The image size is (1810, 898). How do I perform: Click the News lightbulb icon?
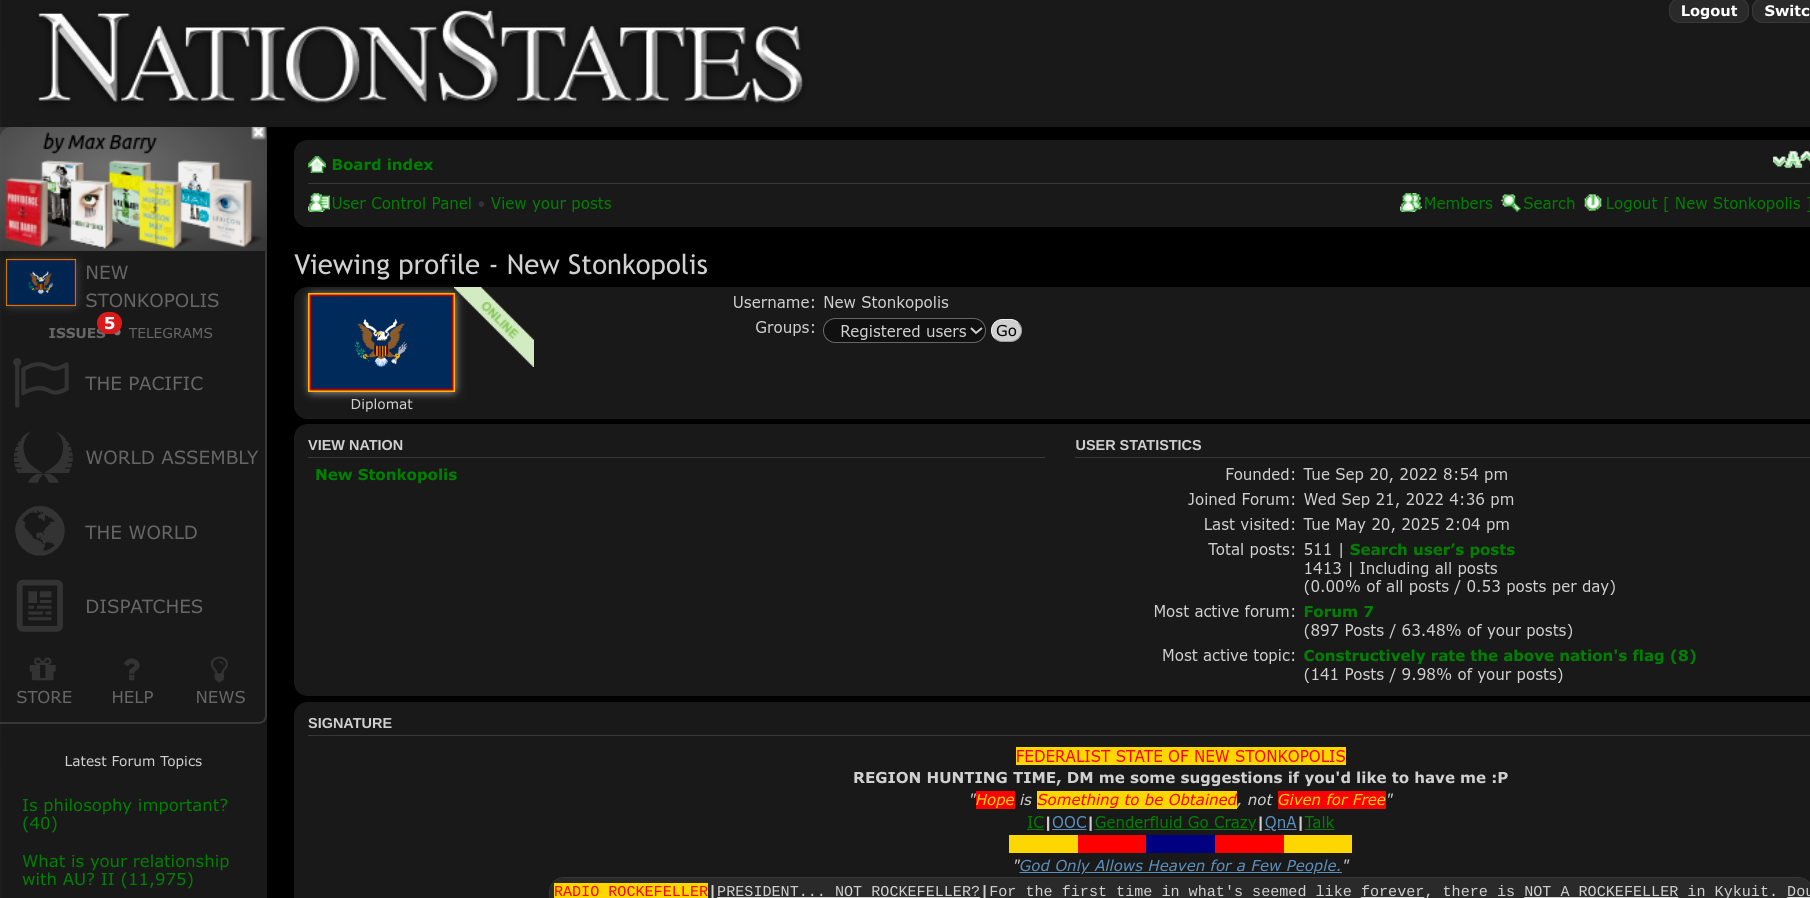coord(219,669)
